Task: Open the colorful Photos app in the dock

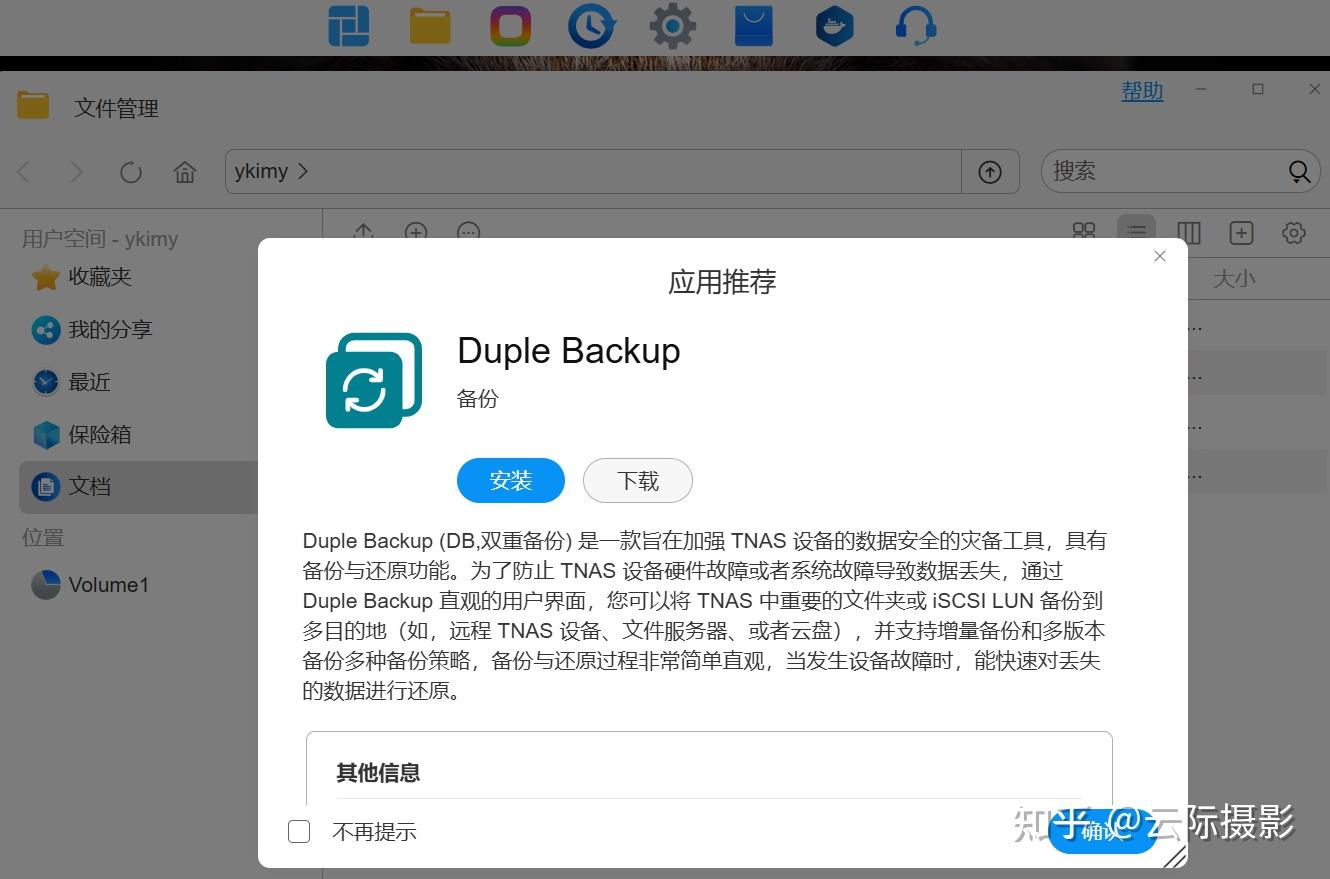Action: point(510,26)
